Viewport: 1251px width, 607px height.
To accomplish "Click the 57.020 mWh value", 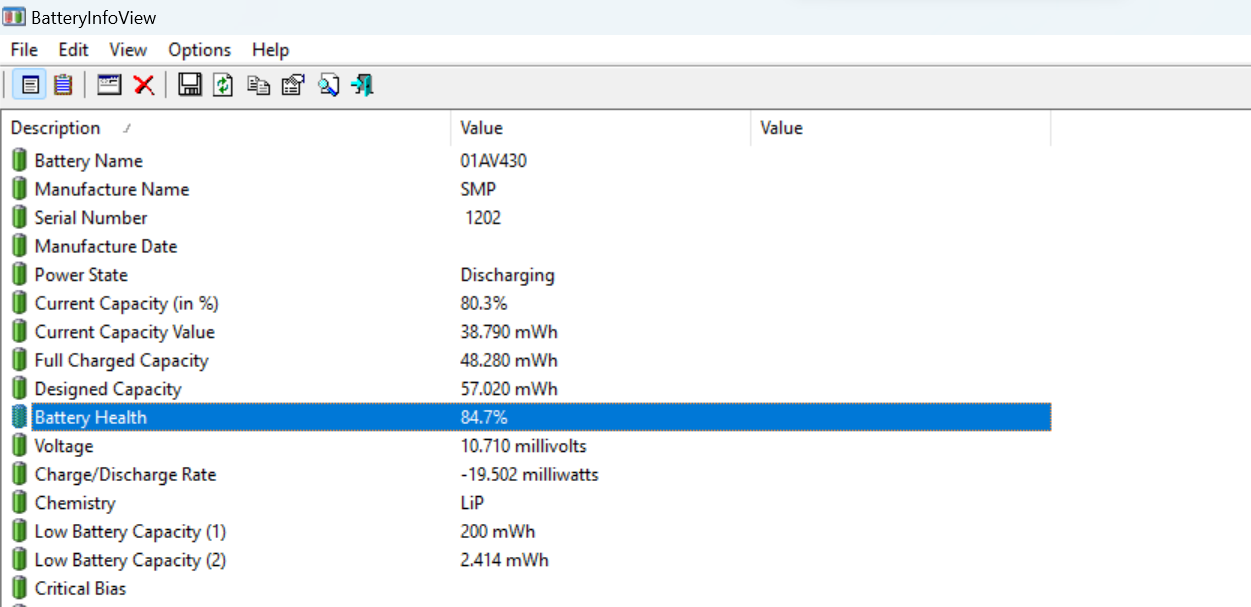I will 509,389.
